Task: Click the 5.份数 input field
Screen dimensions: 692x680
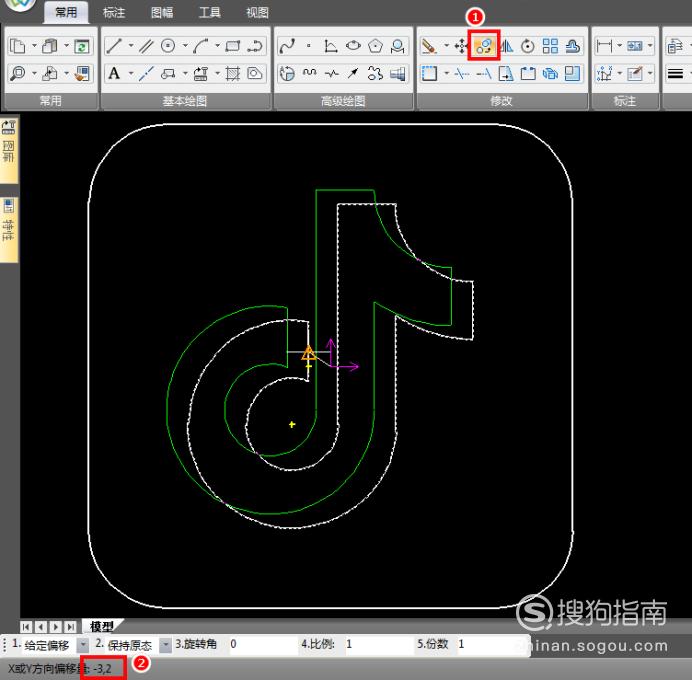Action: [x=492, y=644]
